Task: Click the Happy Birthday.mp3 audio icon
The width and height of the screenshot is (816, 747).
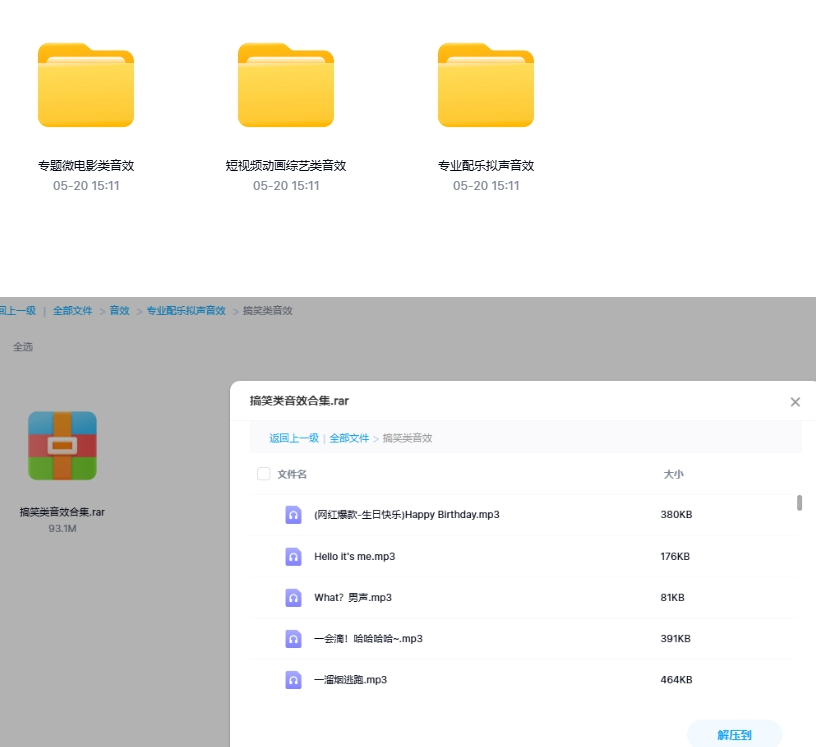Action: 293,515
